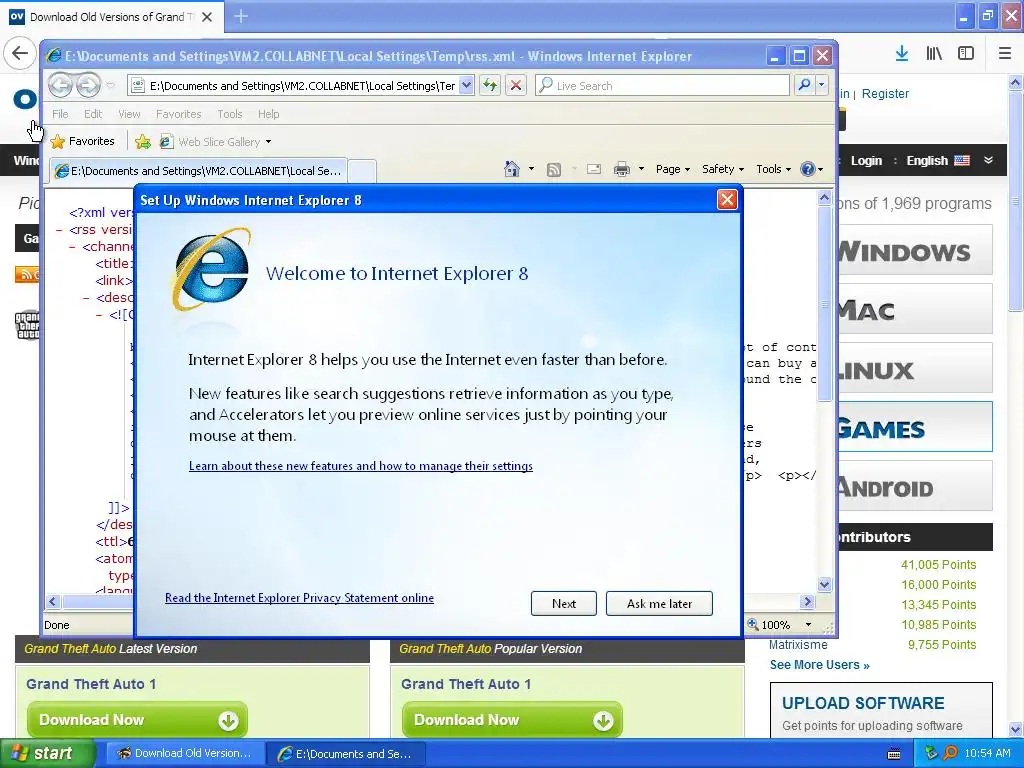This screenshot has width=1024, height=768.
Task: Click the Ask me later button
Action: pos(659,603)
